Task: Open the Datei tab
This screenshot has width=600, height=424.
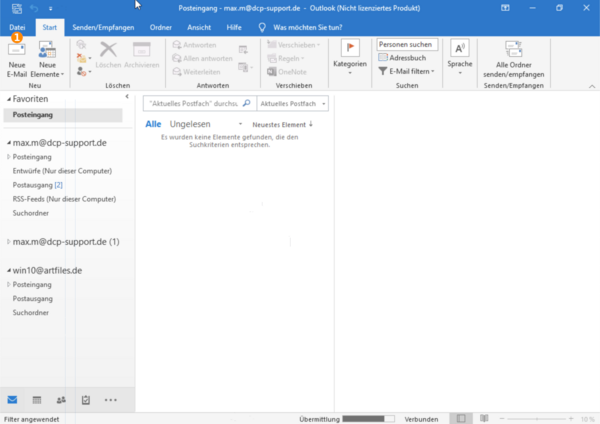Action: point(17,27)
